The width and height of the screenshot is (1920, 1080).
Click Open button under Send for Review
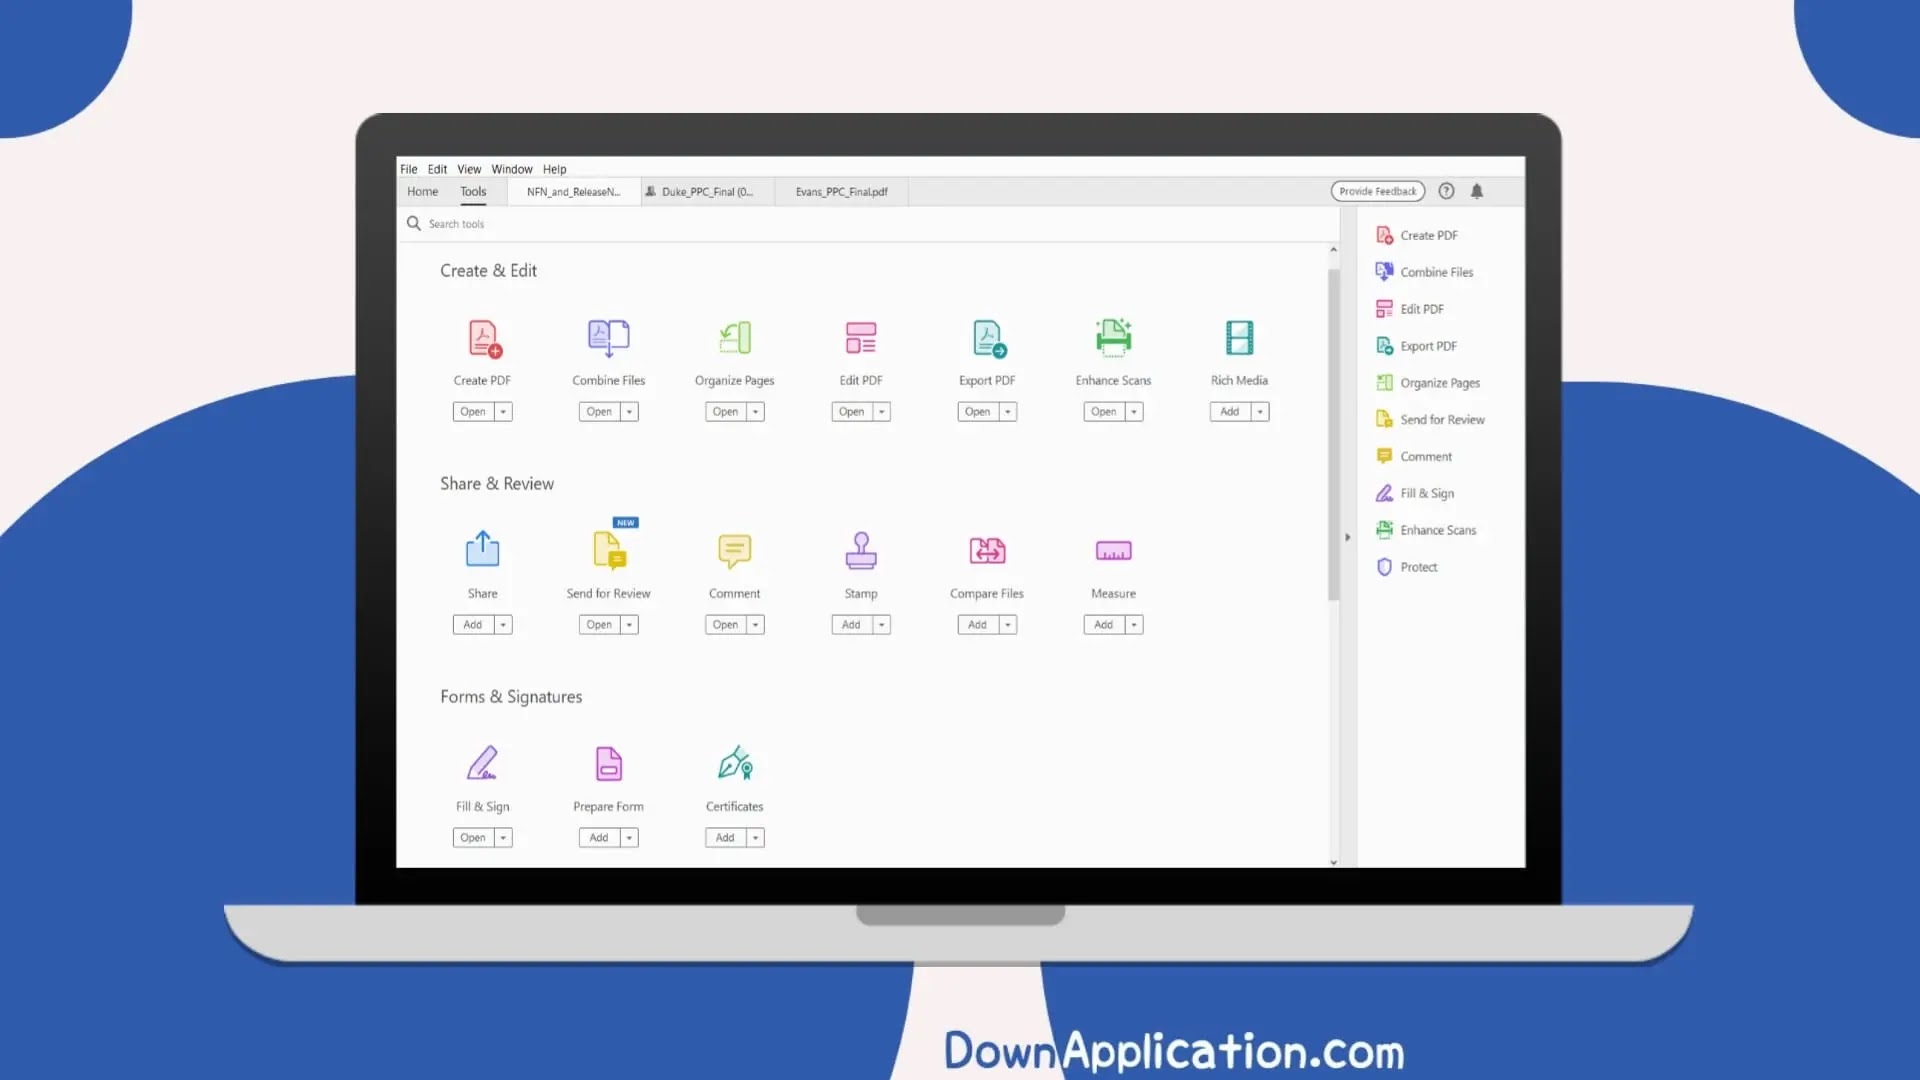599,625
